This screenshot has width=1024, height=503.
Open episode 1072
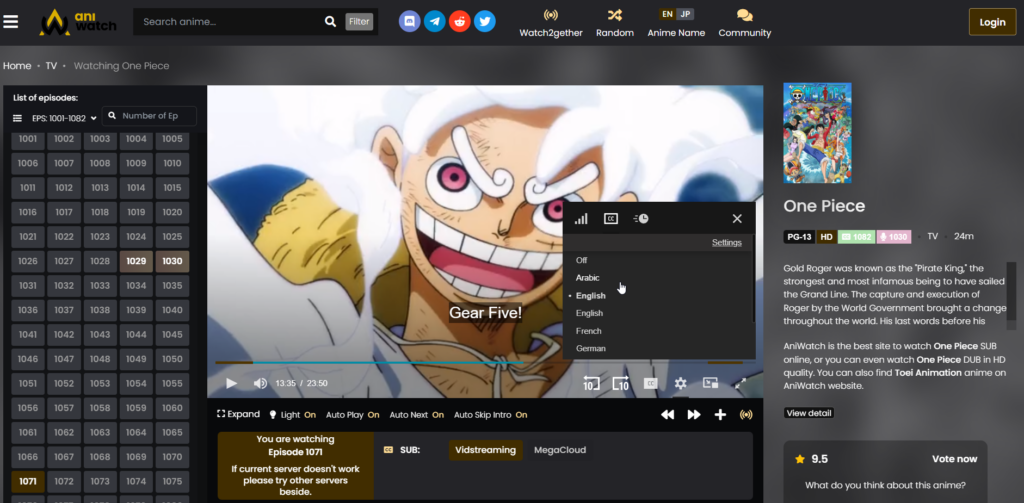point(64,481)
